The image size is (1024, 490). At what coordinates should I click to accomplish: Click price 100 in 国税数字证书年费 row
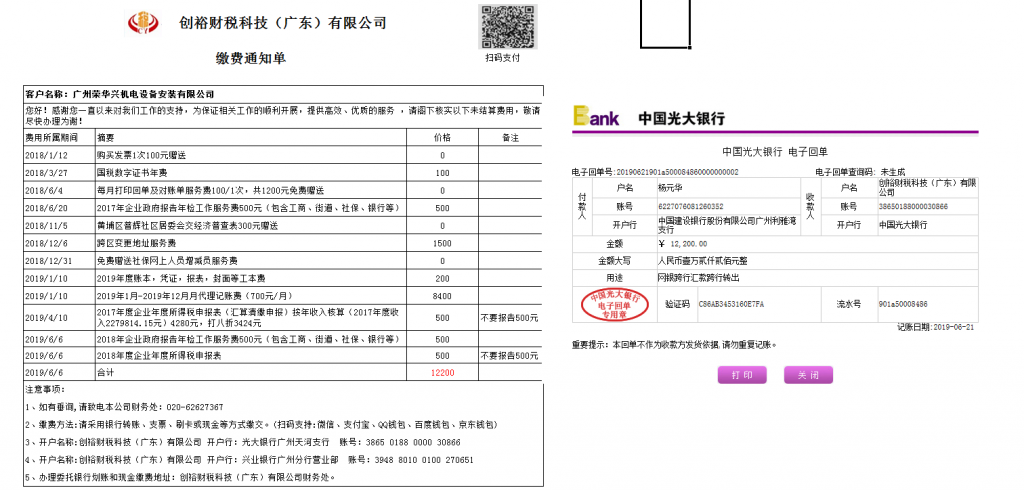pos(442,173)
